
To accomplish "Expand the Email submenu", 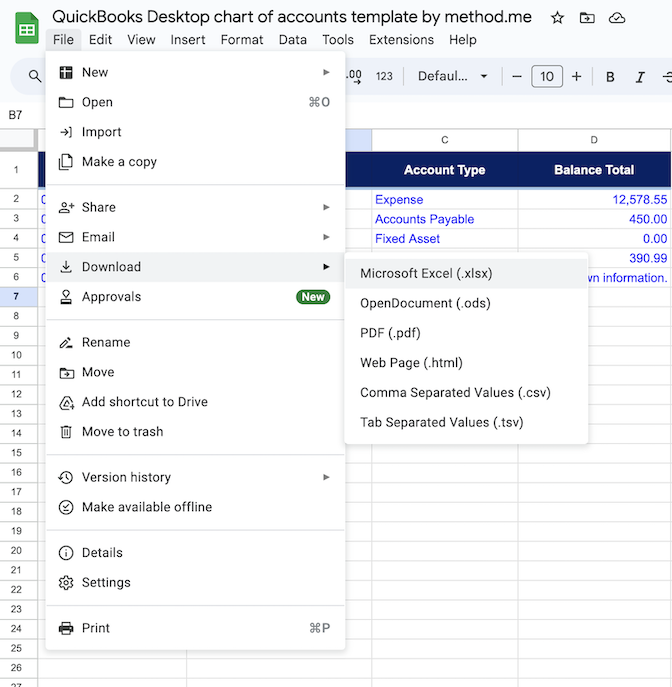I will click(x=195, y=237).
